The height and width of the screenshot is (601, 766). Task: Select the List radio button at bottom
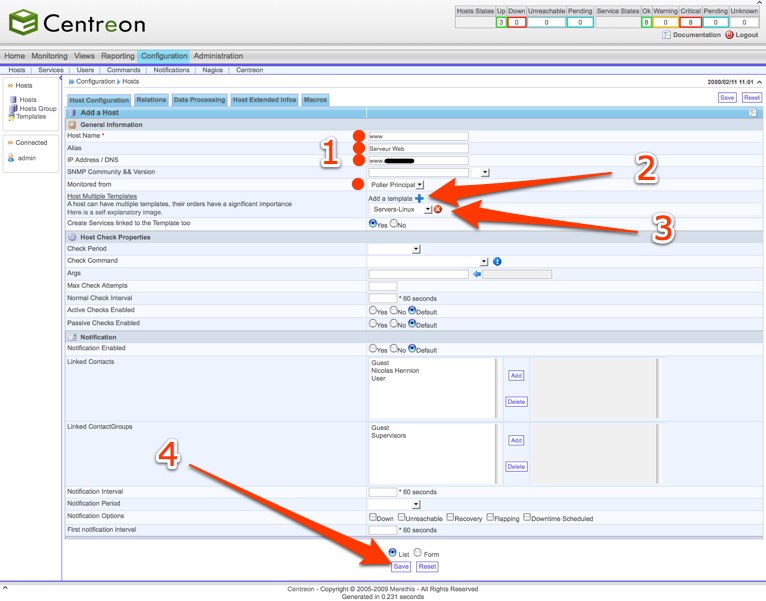392,552
